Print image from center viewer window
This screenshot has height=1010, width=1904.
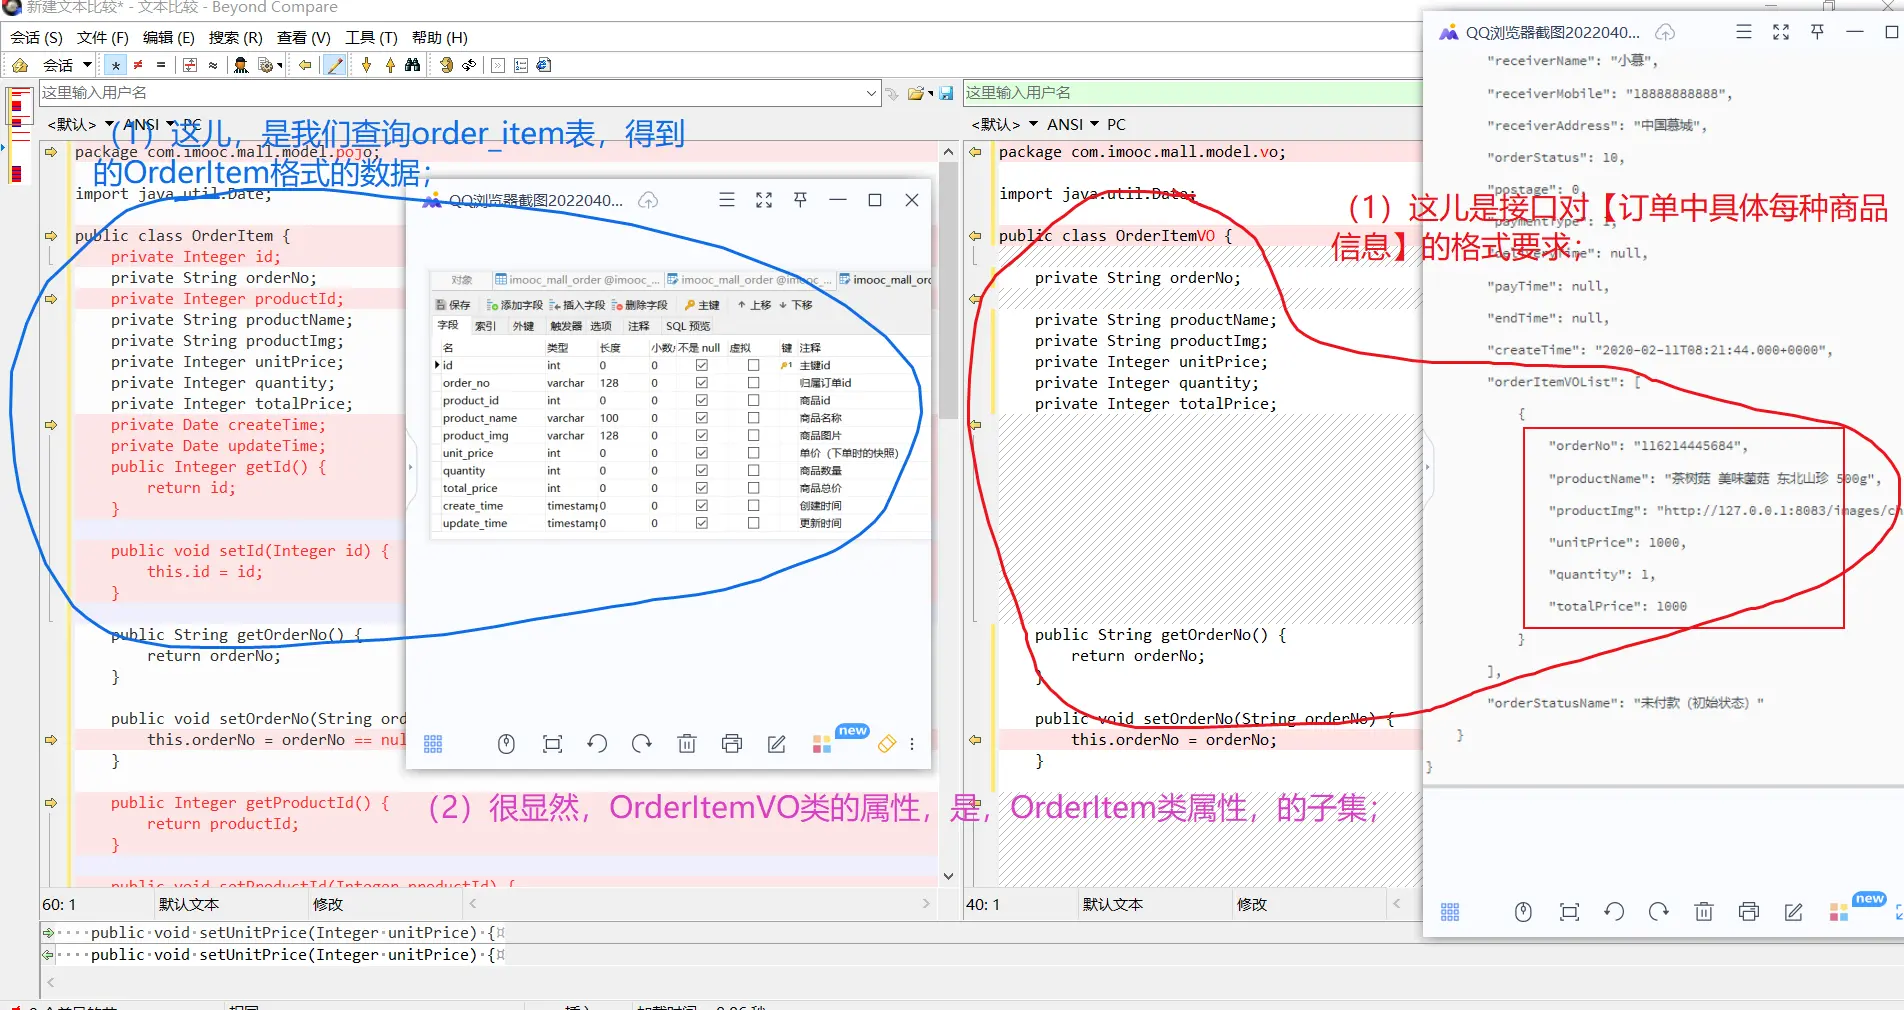(732, 744)
